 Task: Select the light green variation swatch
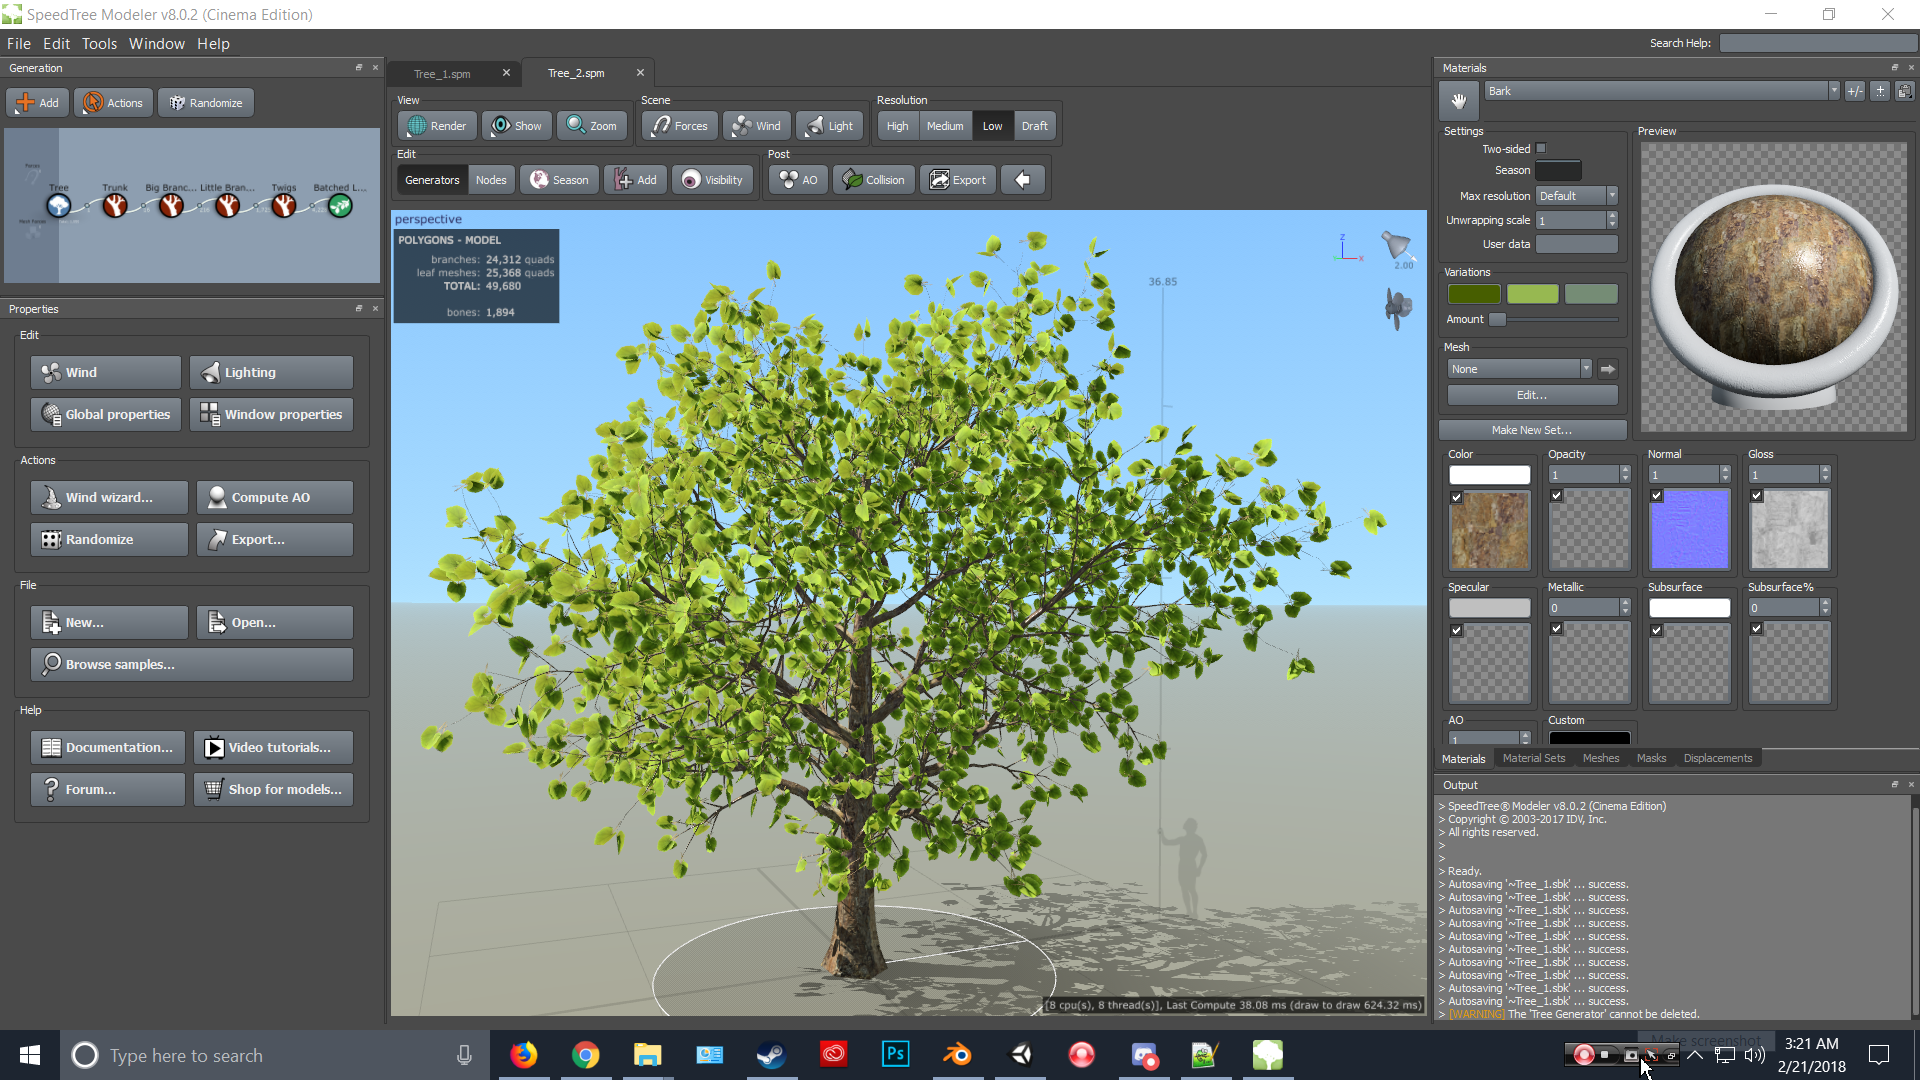coord(1532,294)
